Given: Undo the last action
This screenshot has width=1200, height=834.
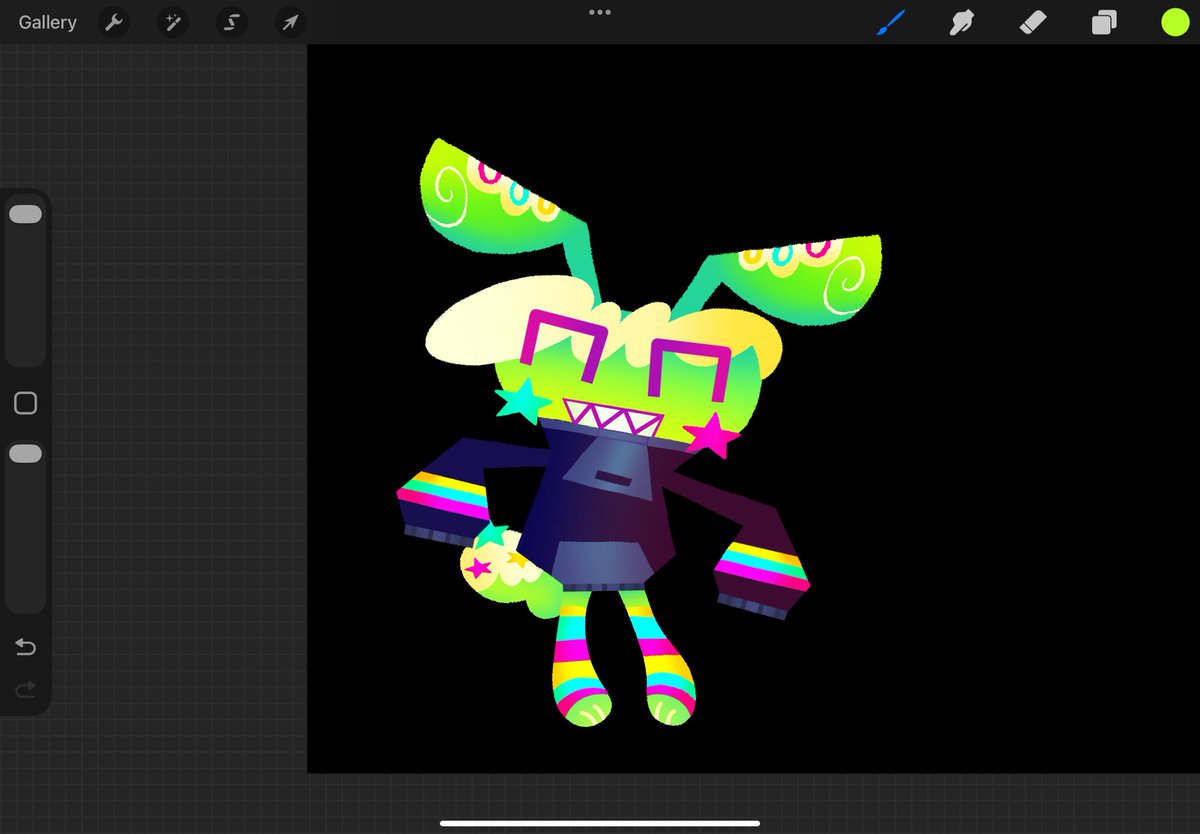Looking at the screenshot, I should 25,648.
